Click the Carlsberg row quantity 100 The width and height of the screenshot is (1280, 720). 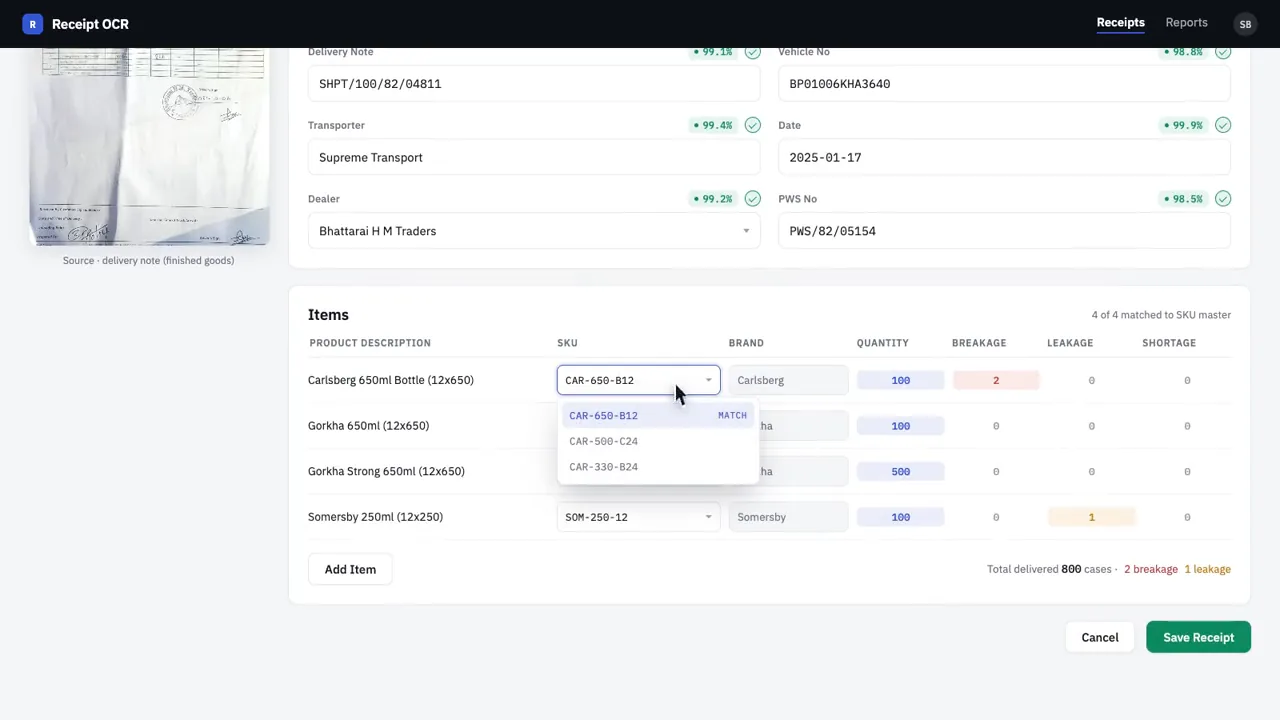(900, 380)
